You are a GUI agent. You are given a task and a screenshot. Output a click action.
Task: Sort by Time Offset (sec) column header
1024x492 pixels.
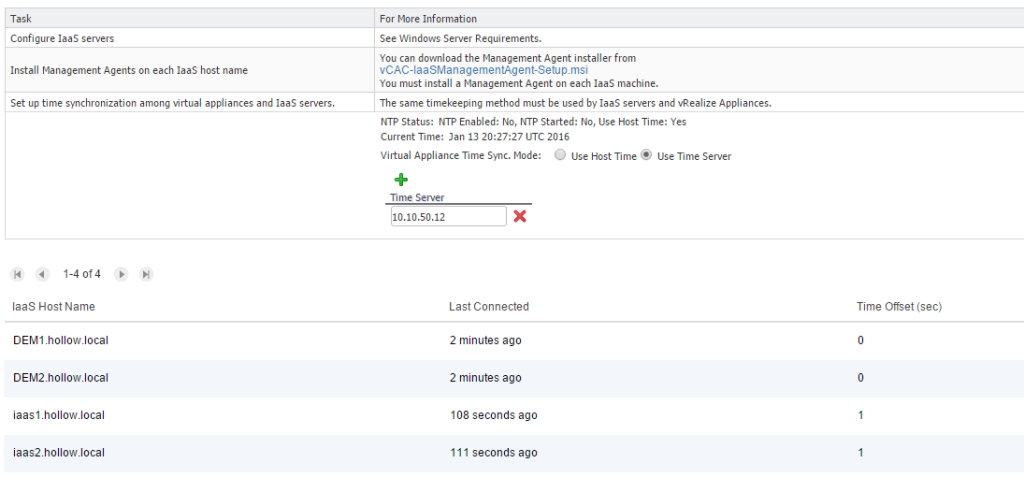coord(899,306)
